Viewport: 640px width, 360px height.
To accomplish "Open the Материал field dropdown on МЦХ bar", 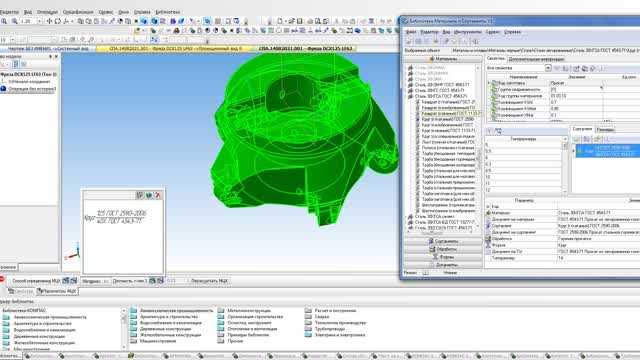I will (x=106, y=281).
